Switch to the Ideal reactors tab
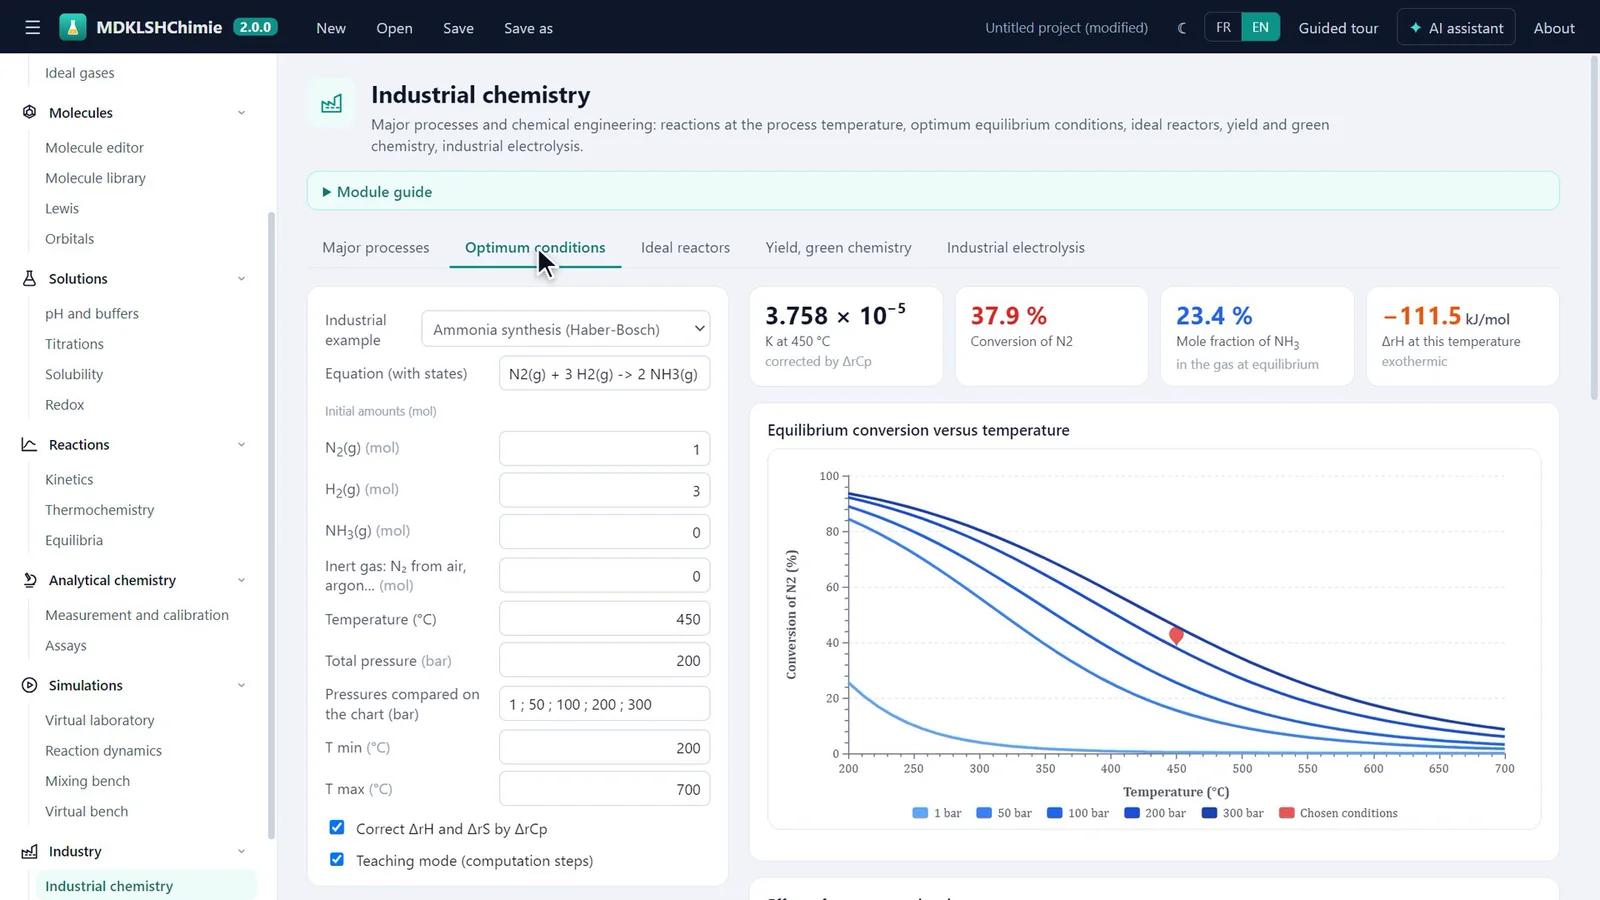 [x=685, y=247]
